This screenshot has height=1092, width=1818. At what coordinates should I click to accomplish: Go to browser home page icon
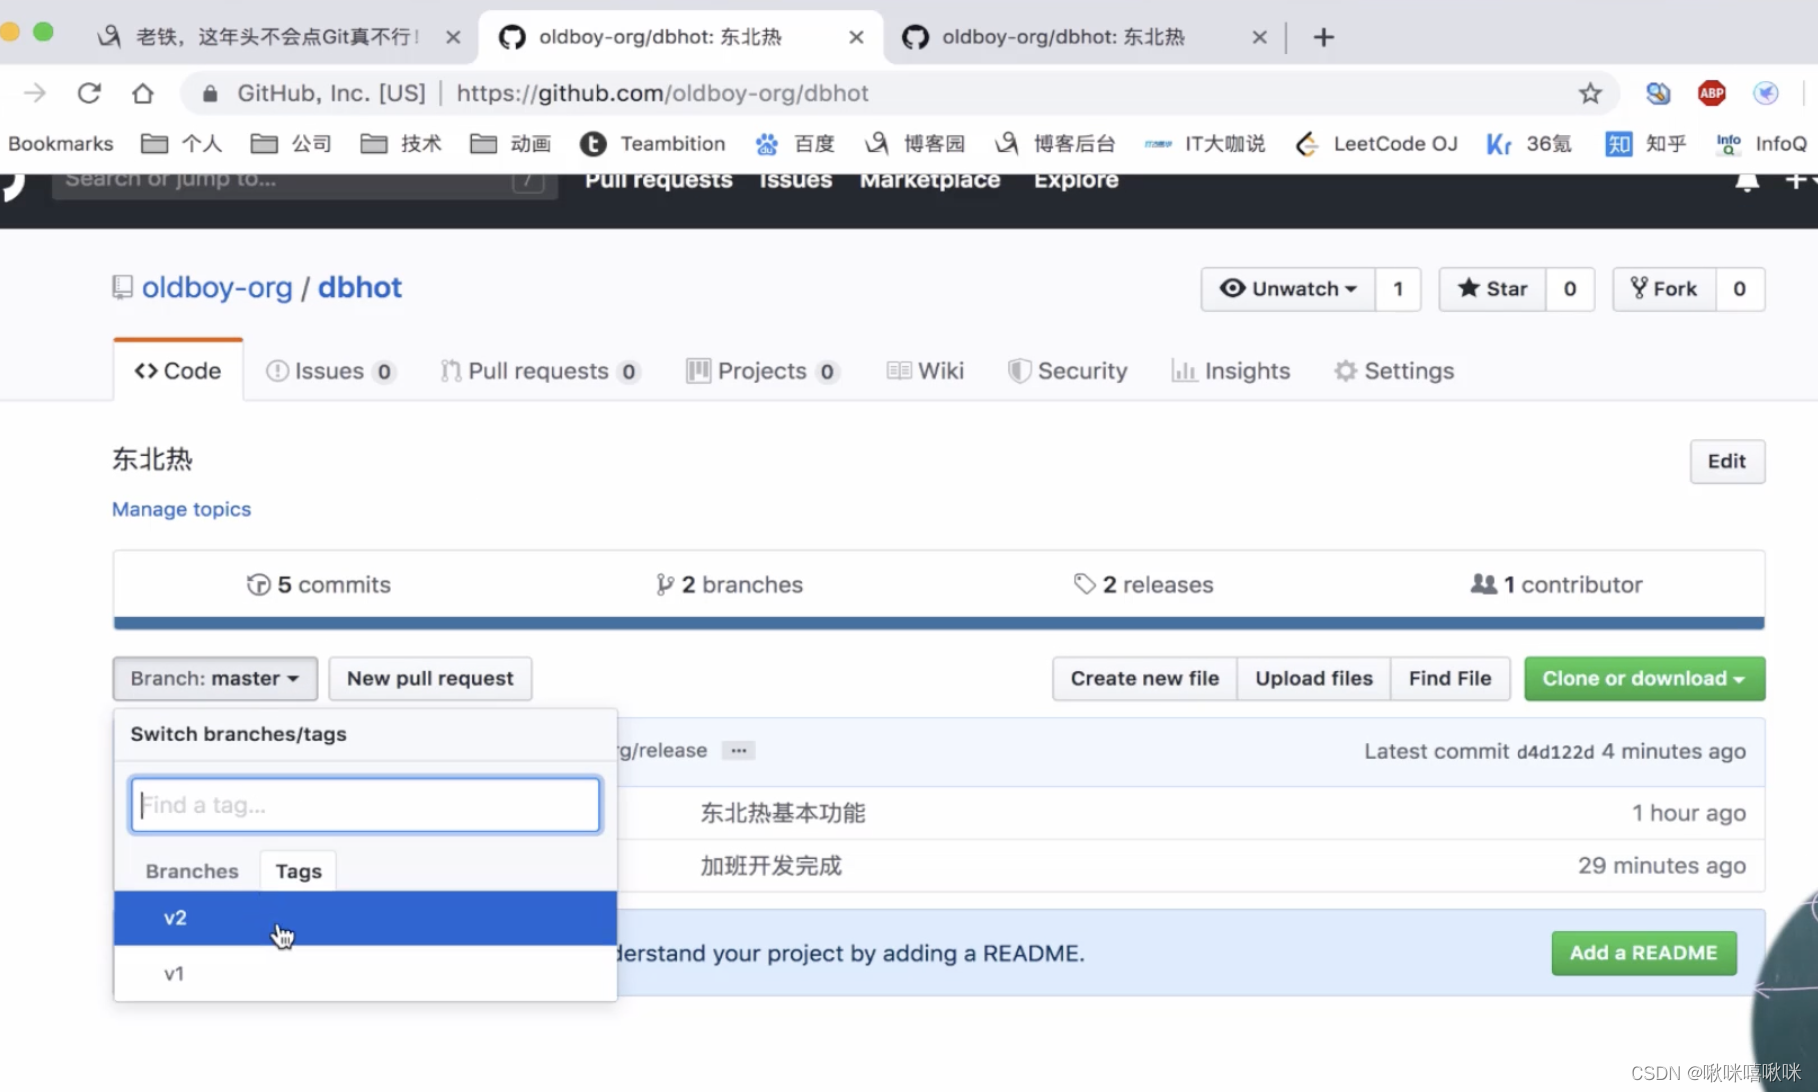143,93
